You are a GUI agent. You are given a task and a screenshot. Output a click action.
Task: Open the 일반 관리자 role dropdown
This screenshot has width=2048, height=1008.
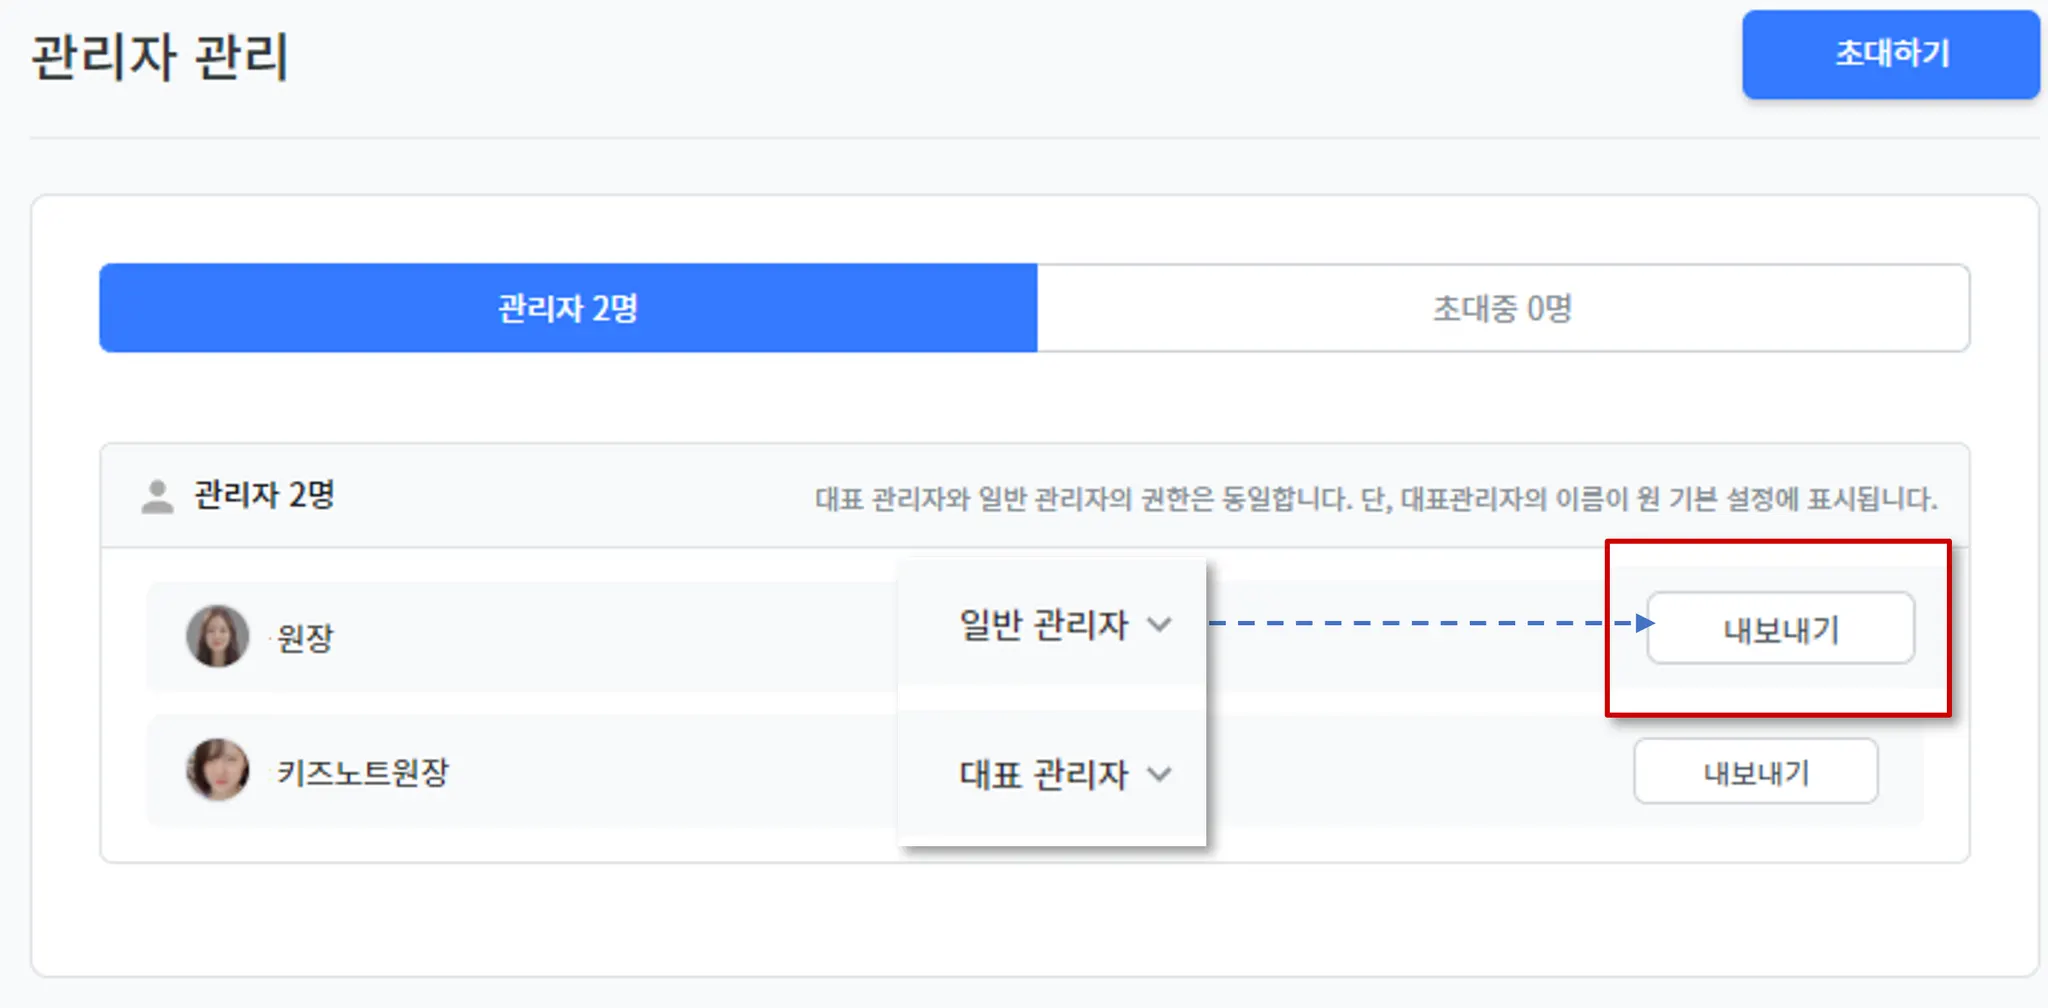1045,625
